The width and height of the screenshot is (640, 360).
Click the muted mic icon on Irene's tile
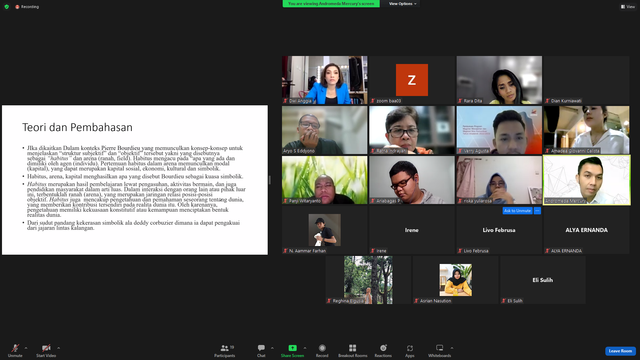(x=373, y=251)
